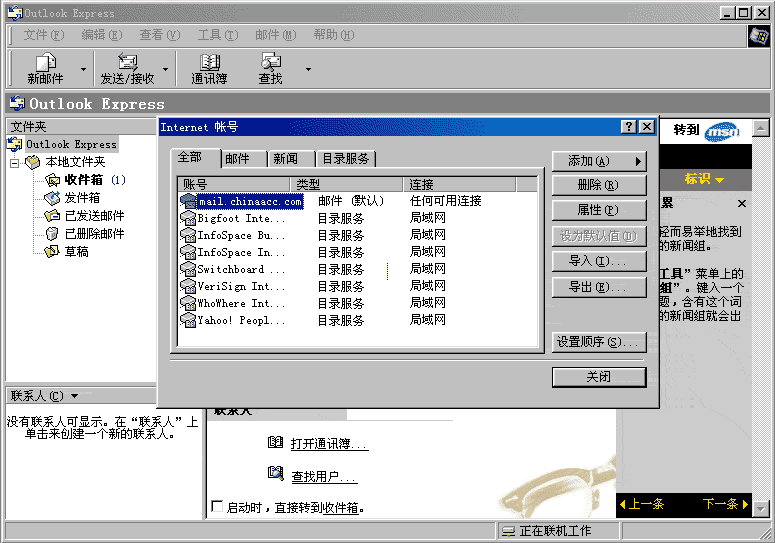The image size is (775, 543).
Task: Click the 关闭 button in dialog
Action: pyautogui.click(x=599, y=377)
